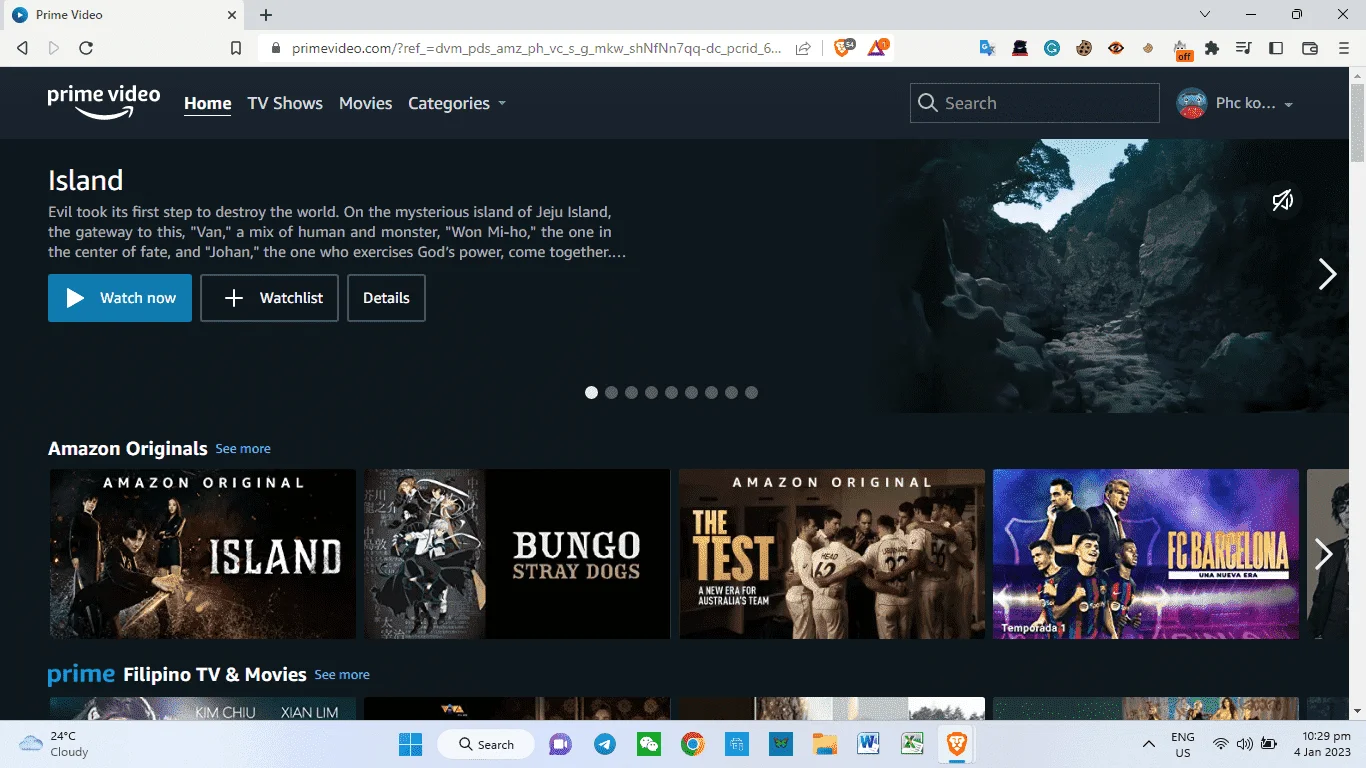Click the share icon in address bar
The width and height of the screenshot is (1366, 768).
pos(803,47)
